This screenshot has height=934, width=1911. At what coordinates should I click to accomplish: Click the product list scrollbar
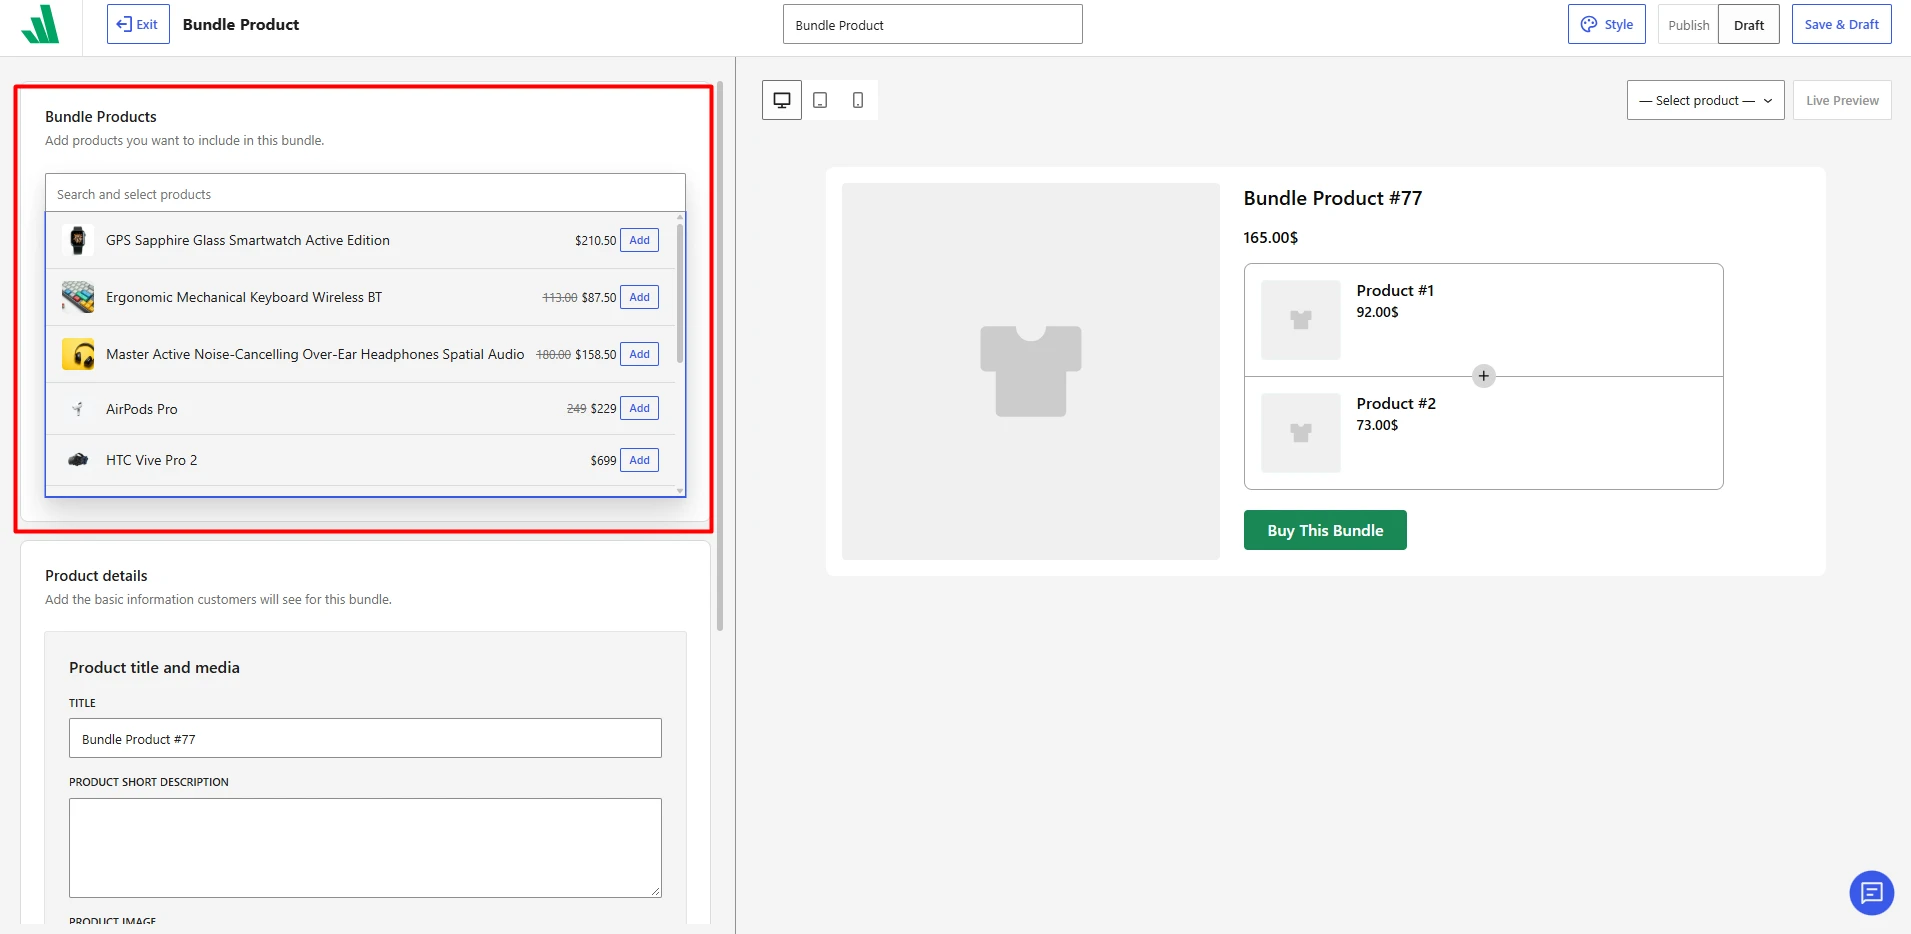680,292
